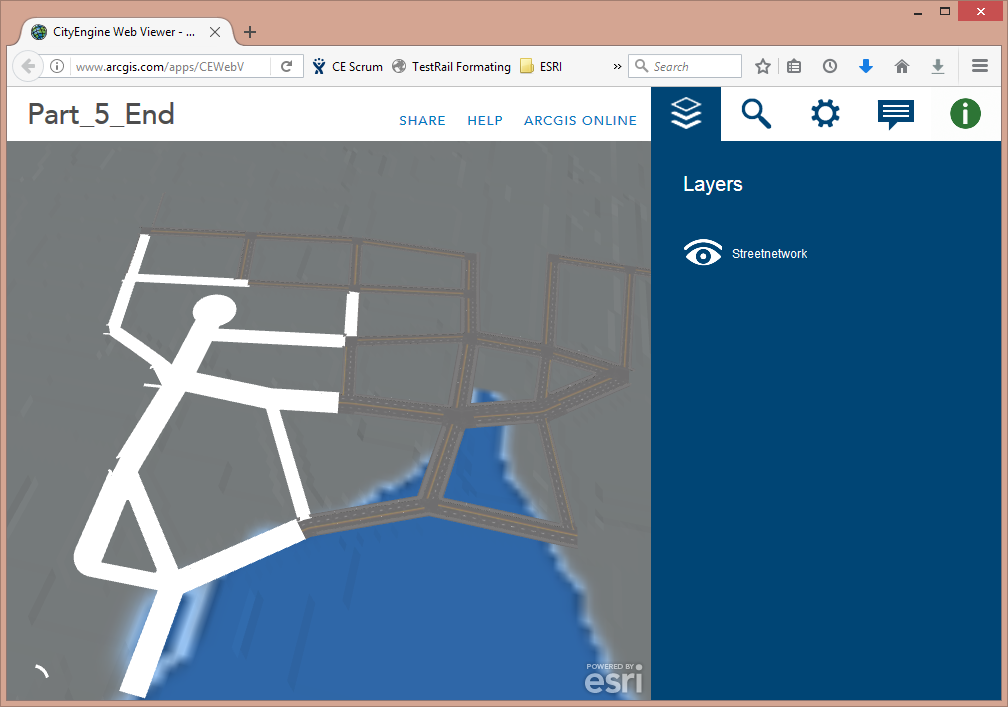This screenshot has height=707, width=1008.
Task: Show bookmarks list icon
Action: 794,66
